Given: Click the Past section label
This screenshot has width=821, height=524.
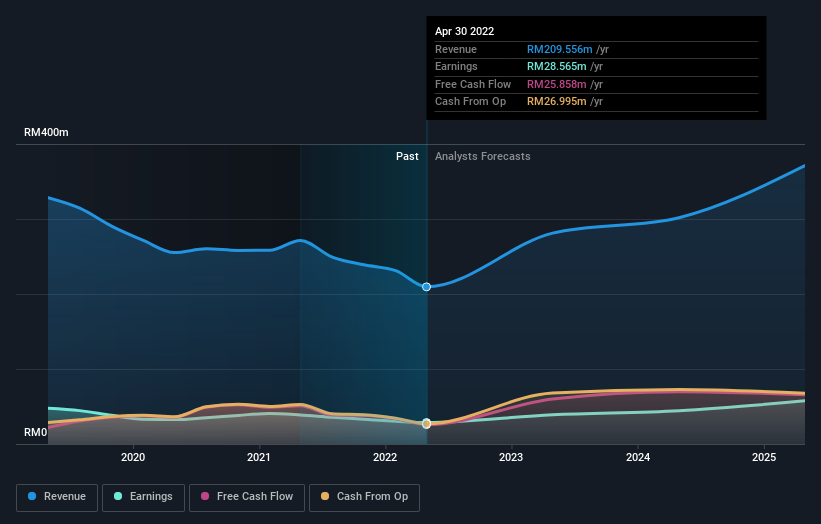Looking at the screenshot, I should point(407,157).
